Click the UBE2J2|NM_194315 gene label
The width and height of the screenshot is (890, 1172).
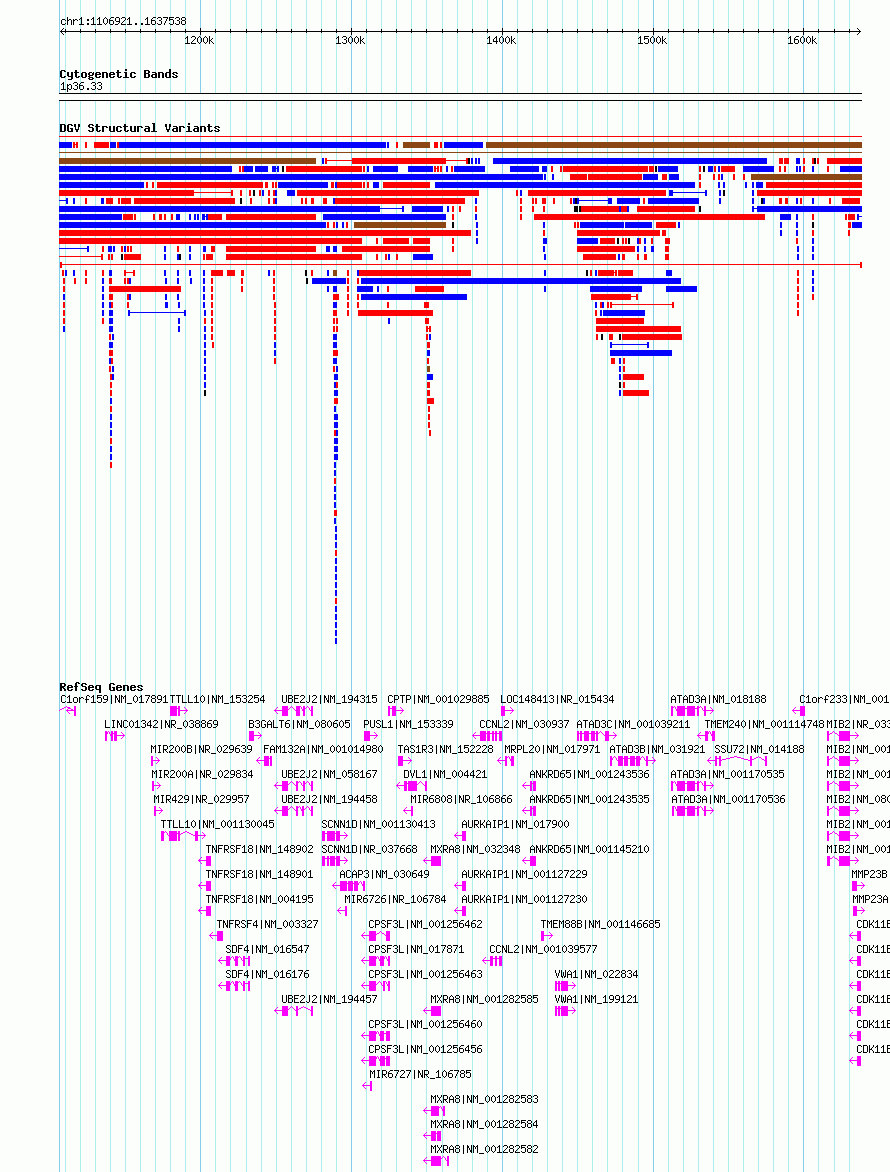[x=330, y=699]
